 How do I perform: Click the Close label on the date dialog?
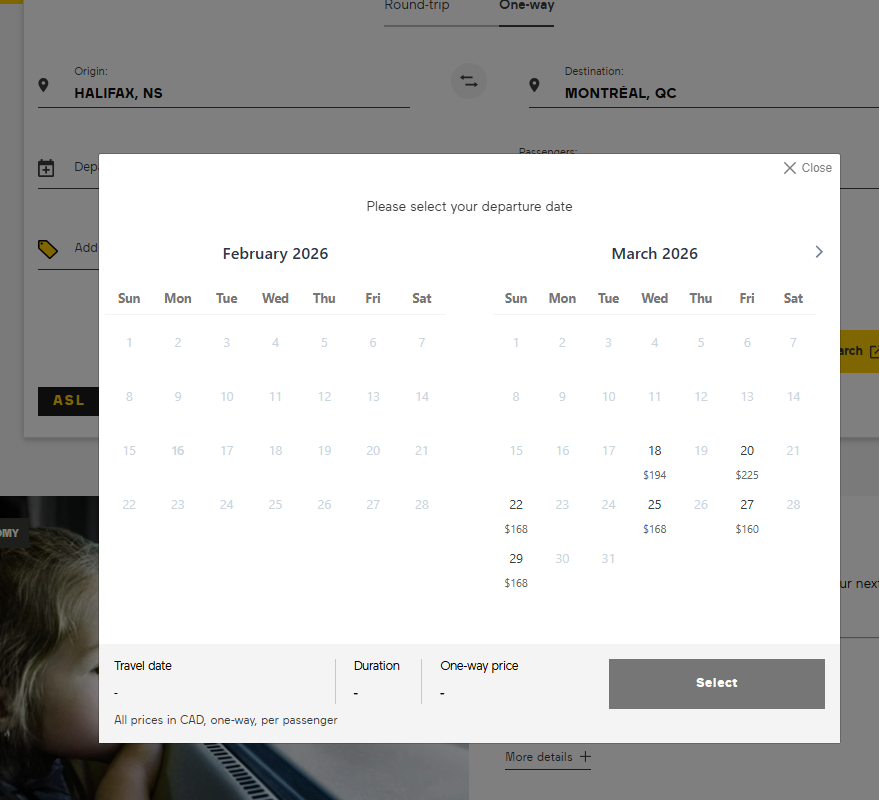coord(815,167)
